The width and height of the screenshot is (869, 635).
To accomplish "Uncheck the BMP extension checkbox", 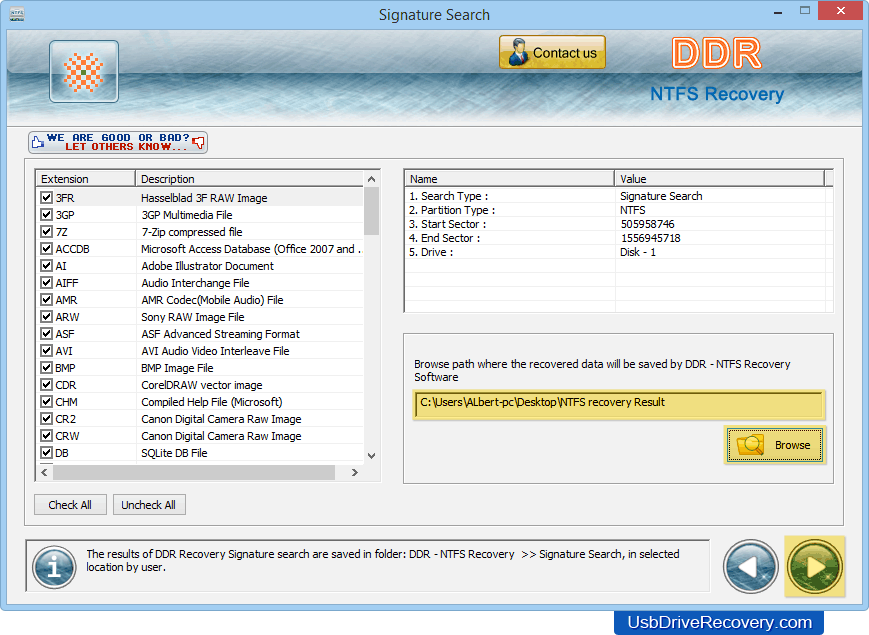I will (x=47, y=368).
